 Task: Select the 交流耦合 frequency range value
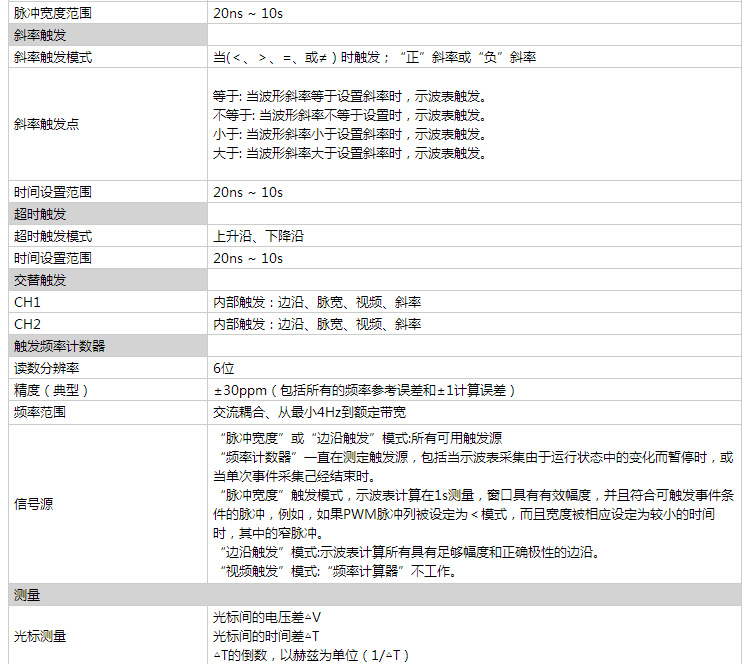[309, 412]
